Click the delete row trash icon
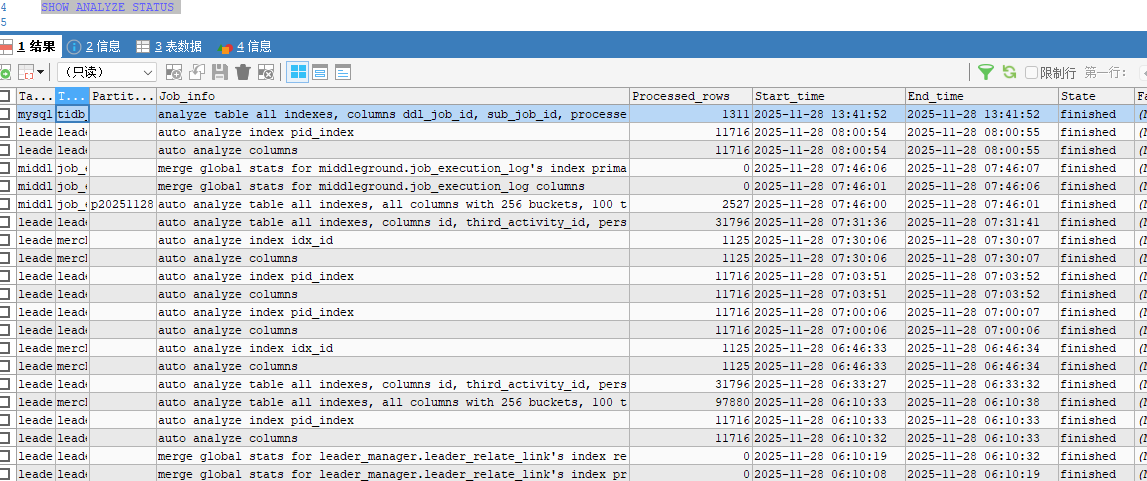The width and height of the screenshot is (1147, 481). click(x=243, y=72)
